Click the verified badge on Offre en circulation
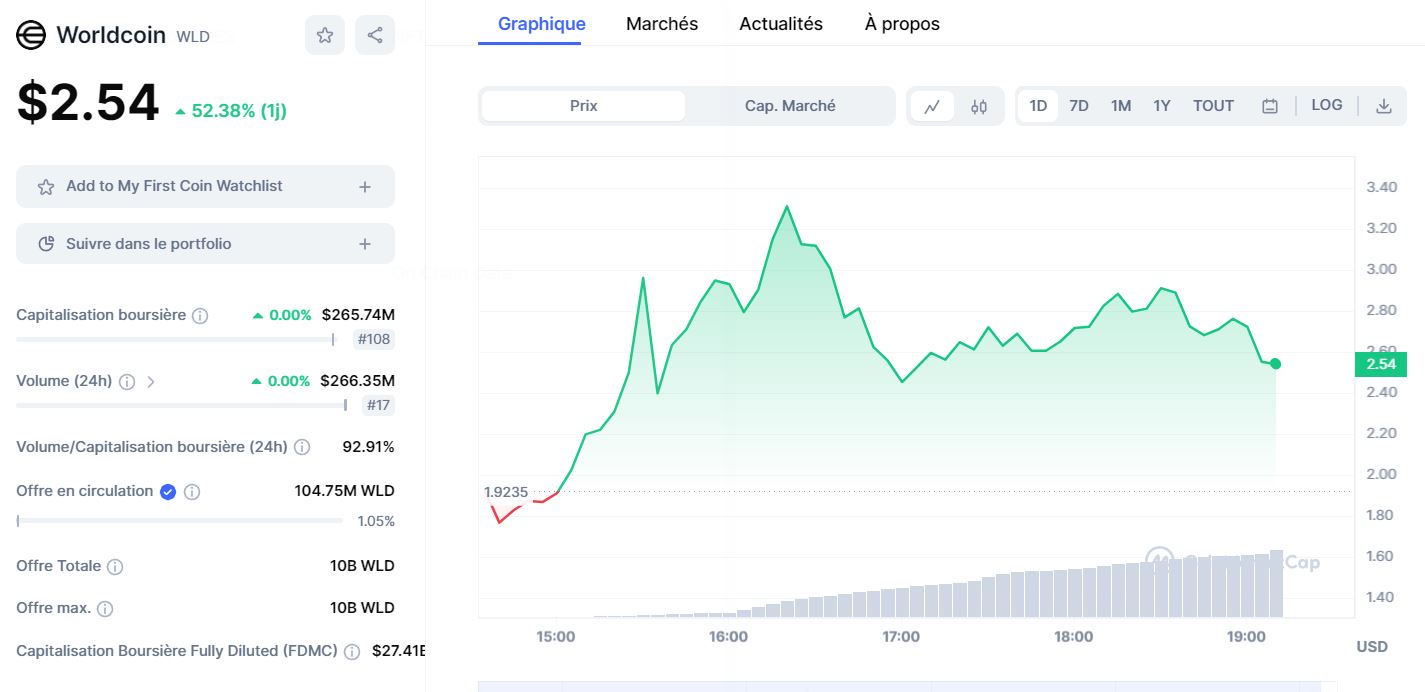 pos(168,491)
